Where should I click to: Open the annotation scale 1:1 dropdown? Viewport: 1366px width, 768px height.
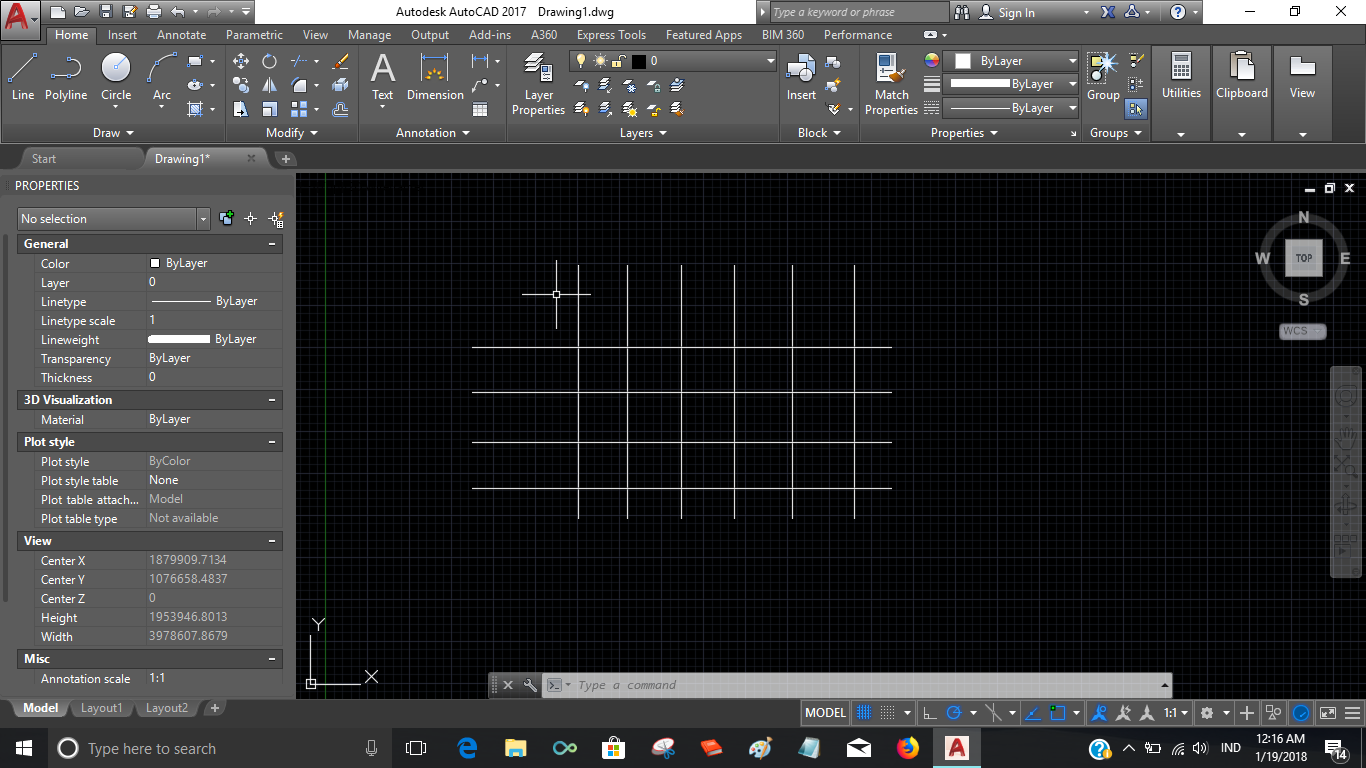pyautogui.click(x=1176, y=713)
